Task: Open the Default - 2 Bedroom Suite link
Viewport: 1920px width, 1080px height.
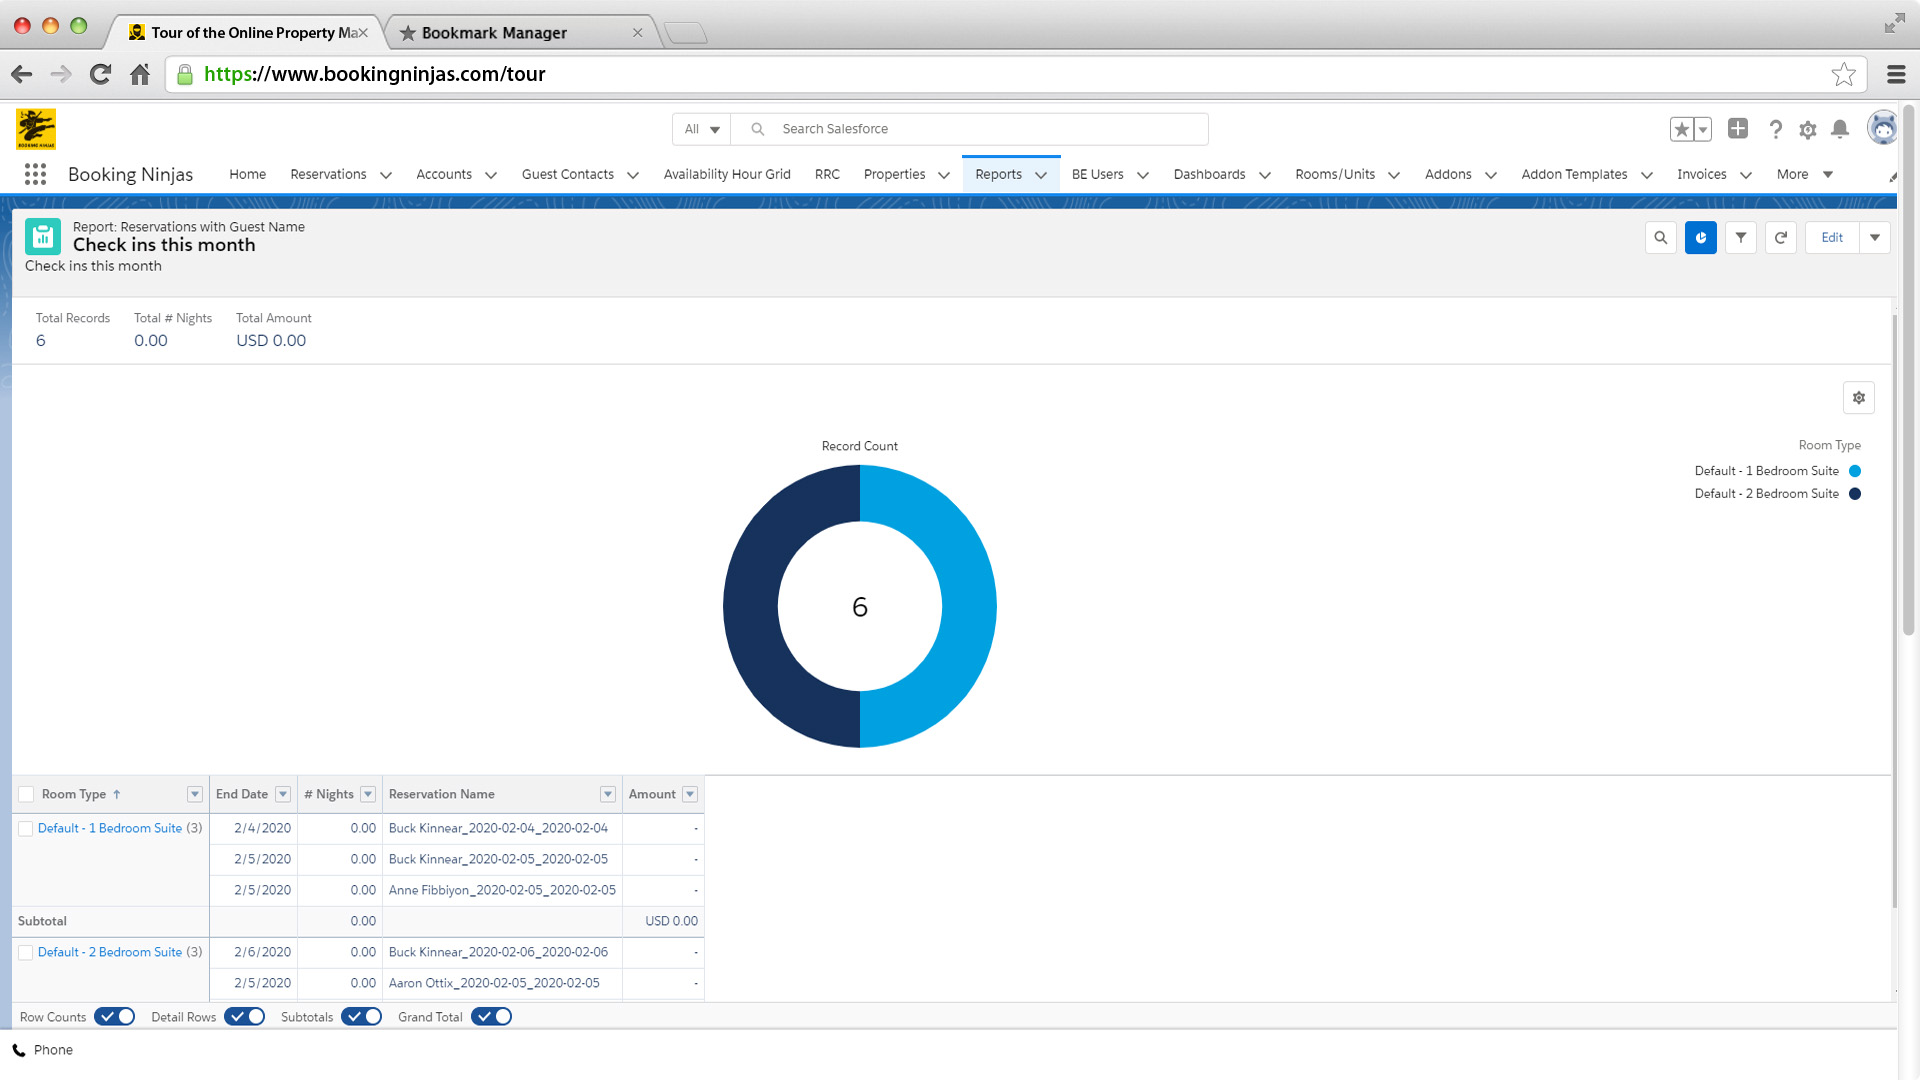Action: click(x=110, y=952)
